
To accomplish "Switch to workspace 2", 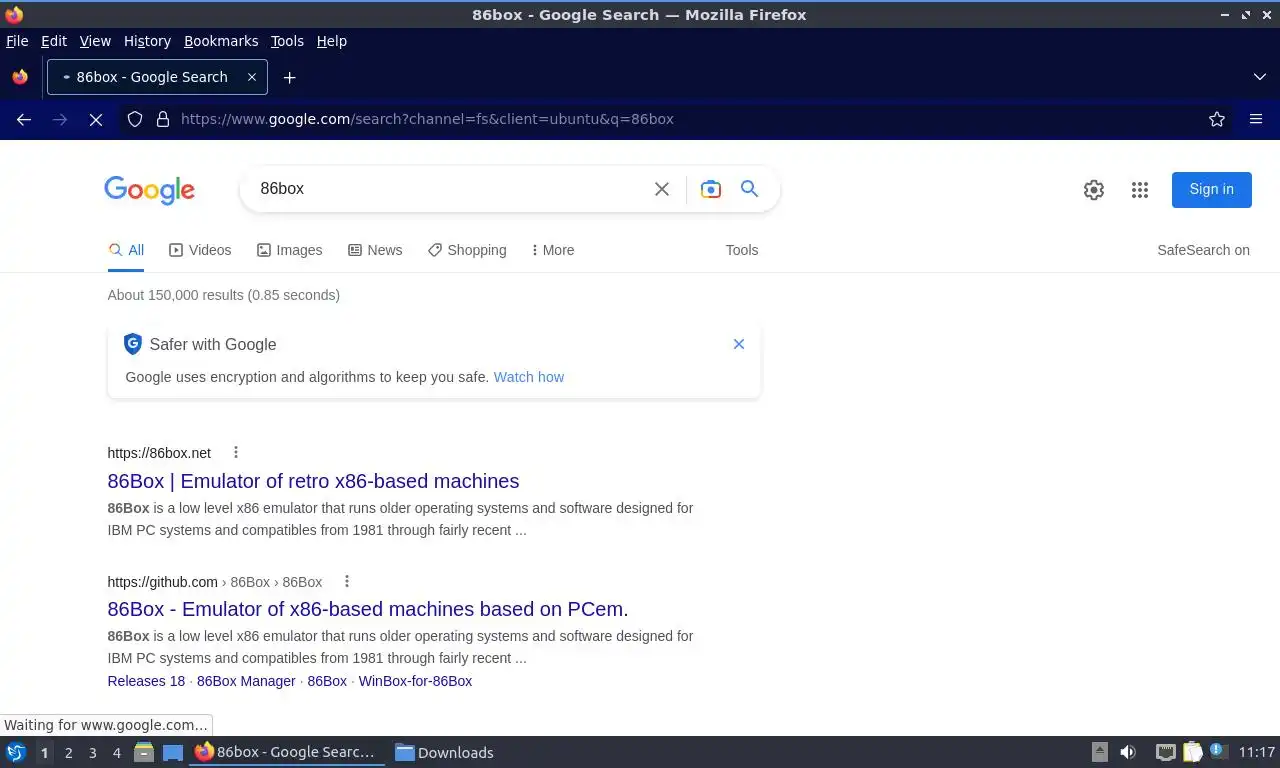I will point(68,753).
